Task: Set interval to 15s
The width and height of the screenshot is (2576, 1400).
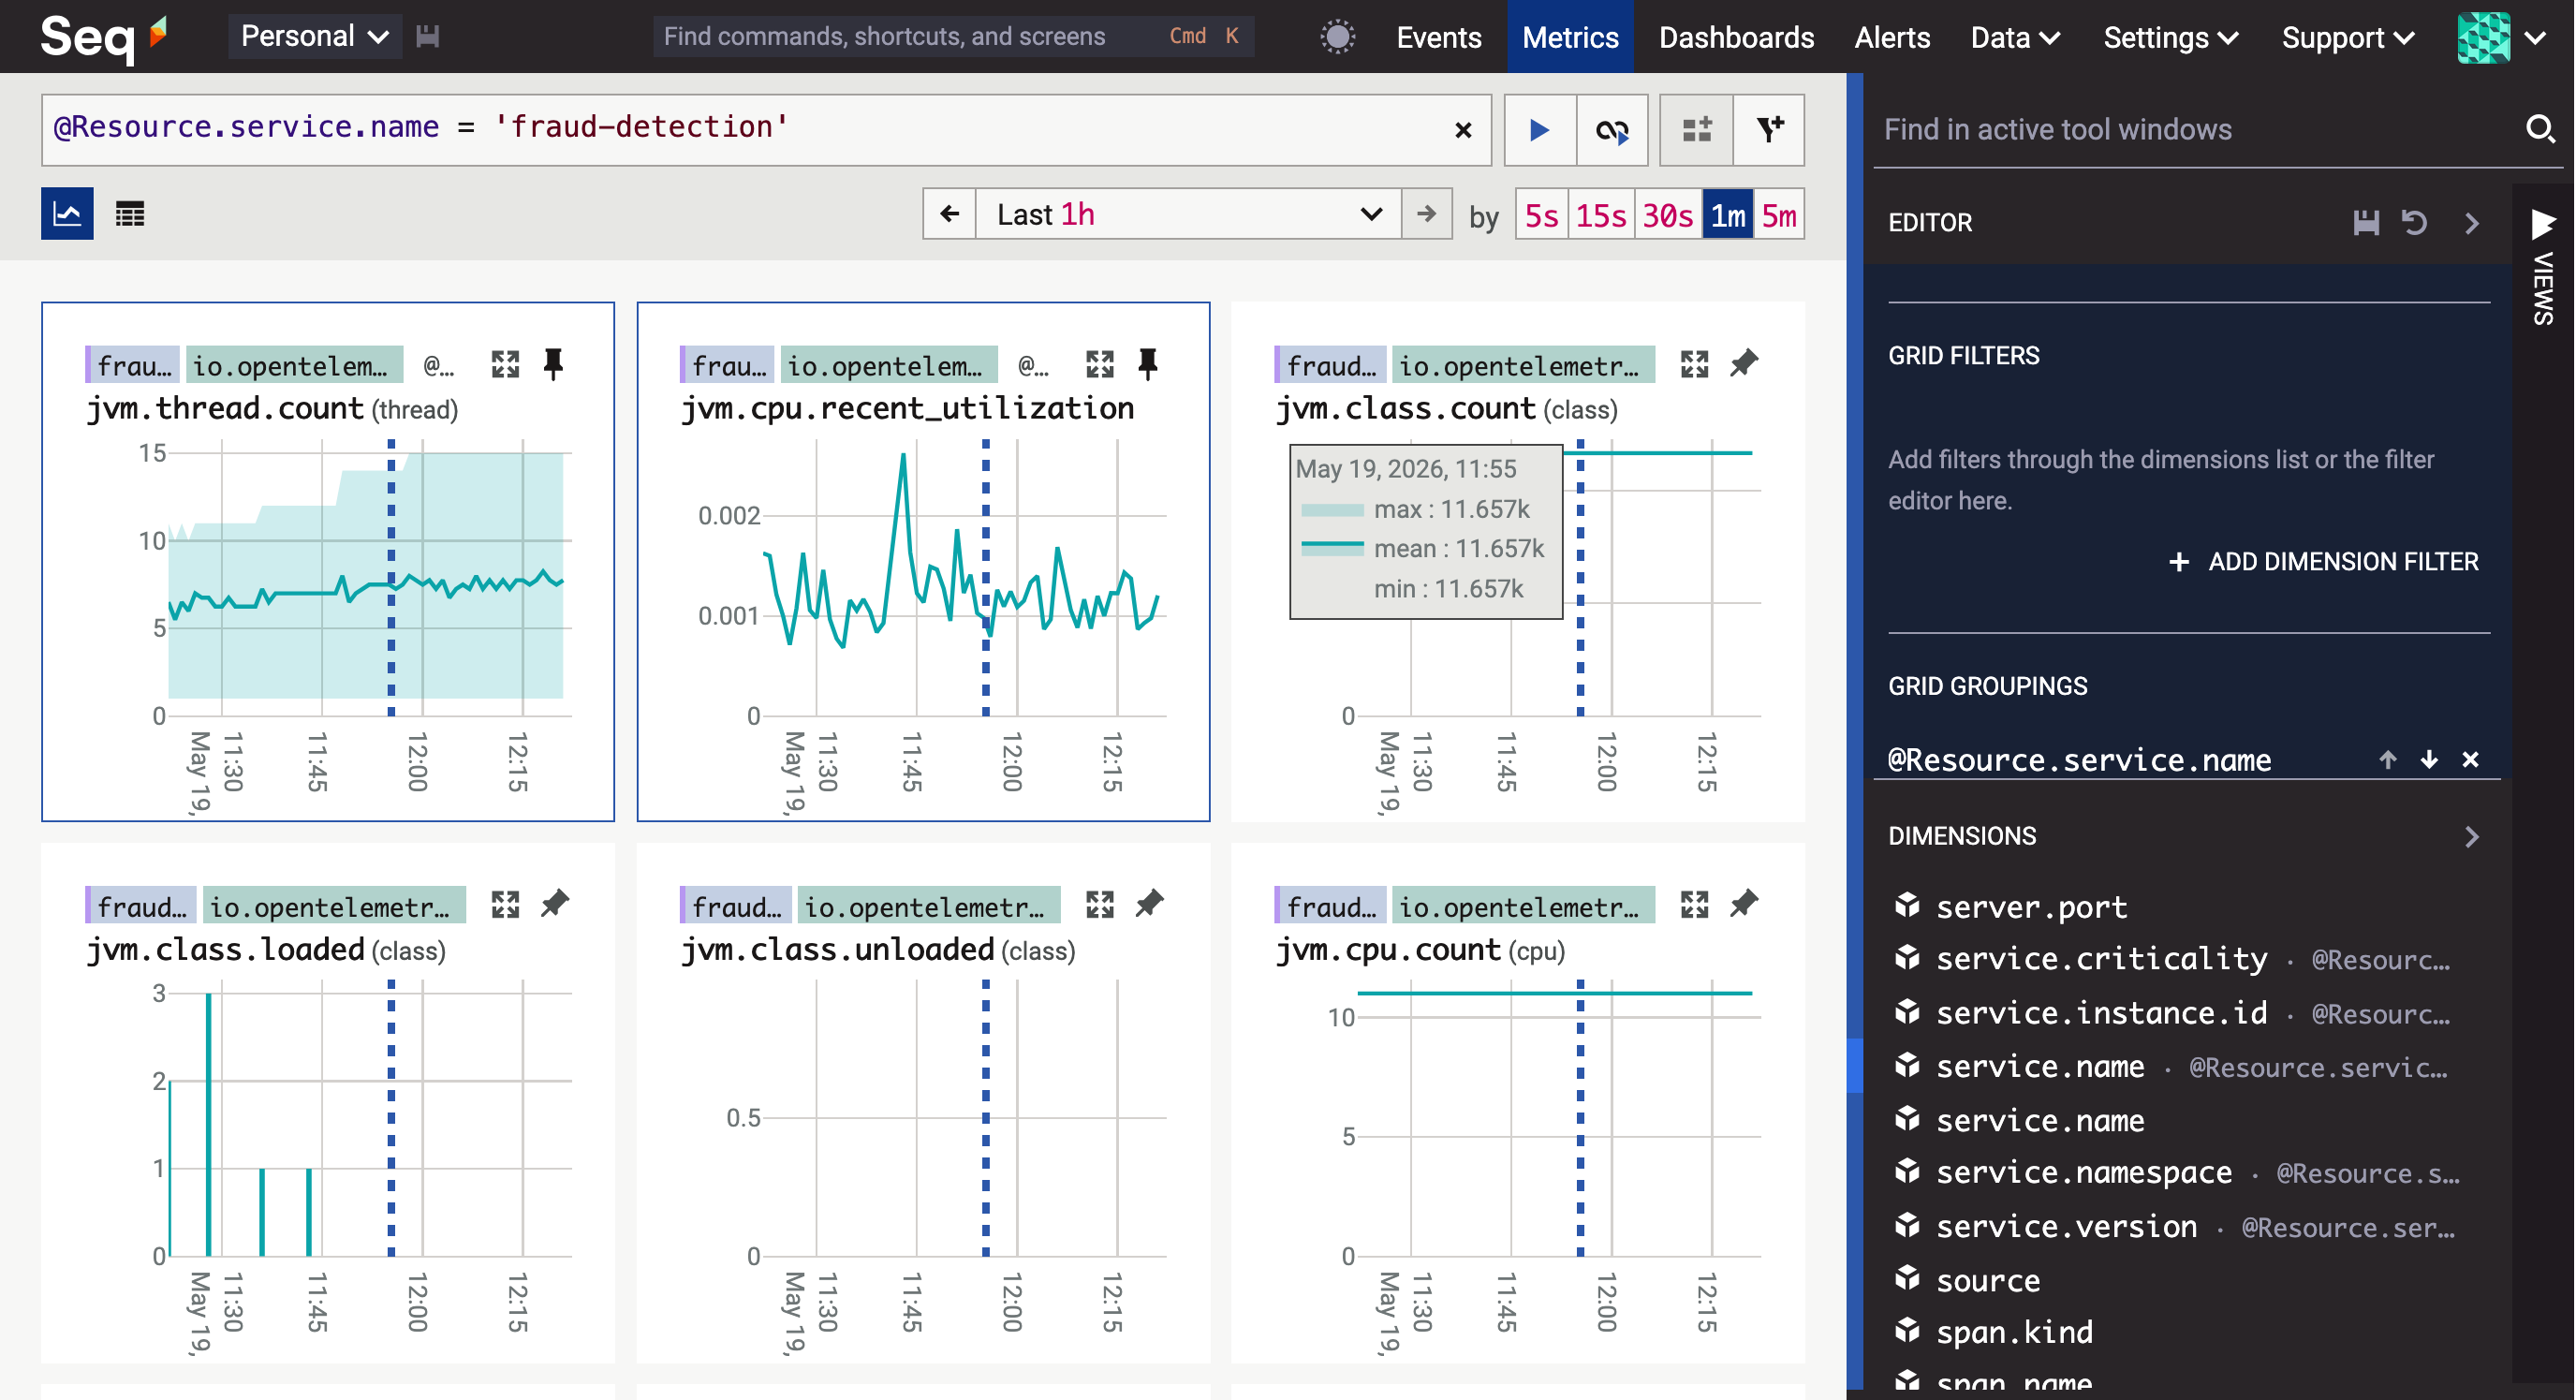Action: click(x=1601, y=214)
